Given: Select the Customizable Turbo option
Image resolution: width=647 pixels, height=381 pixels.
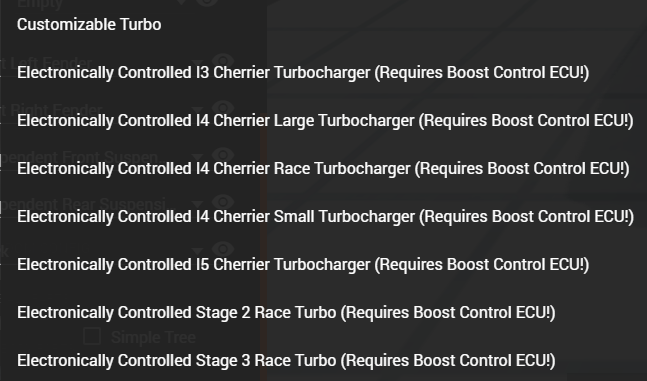Looking at the screenshot, I should tap(89, 24).
